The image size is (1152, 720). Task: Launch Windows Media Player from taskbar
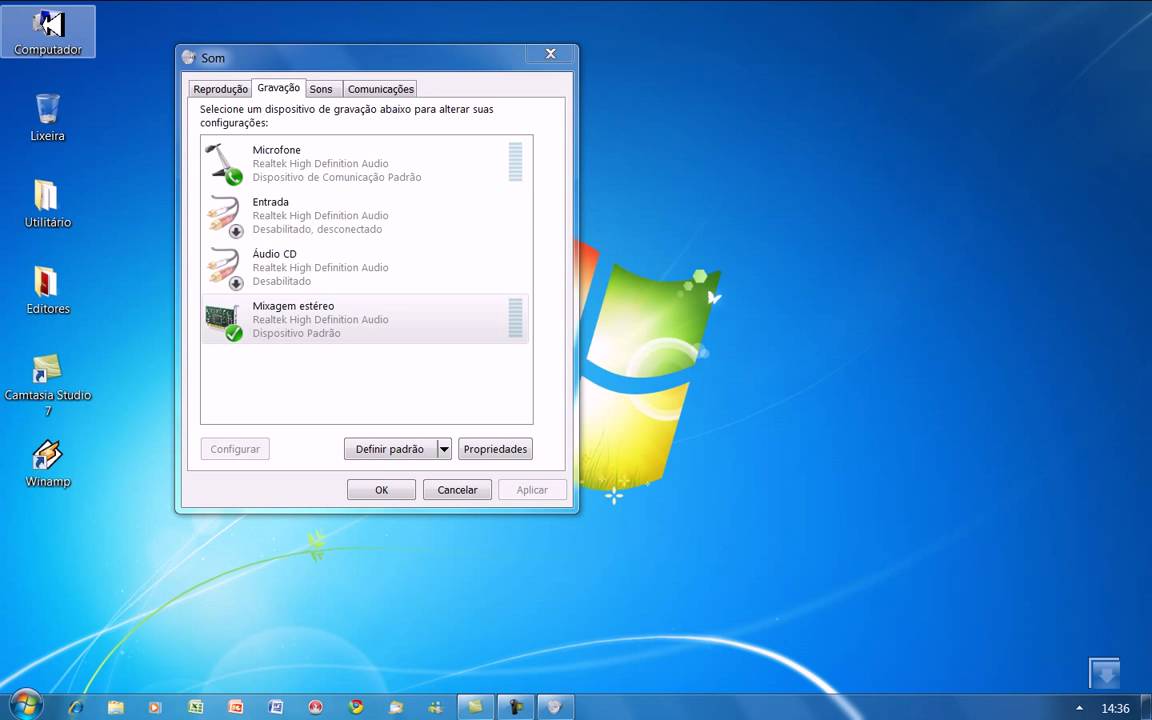[x=155, y=707]
